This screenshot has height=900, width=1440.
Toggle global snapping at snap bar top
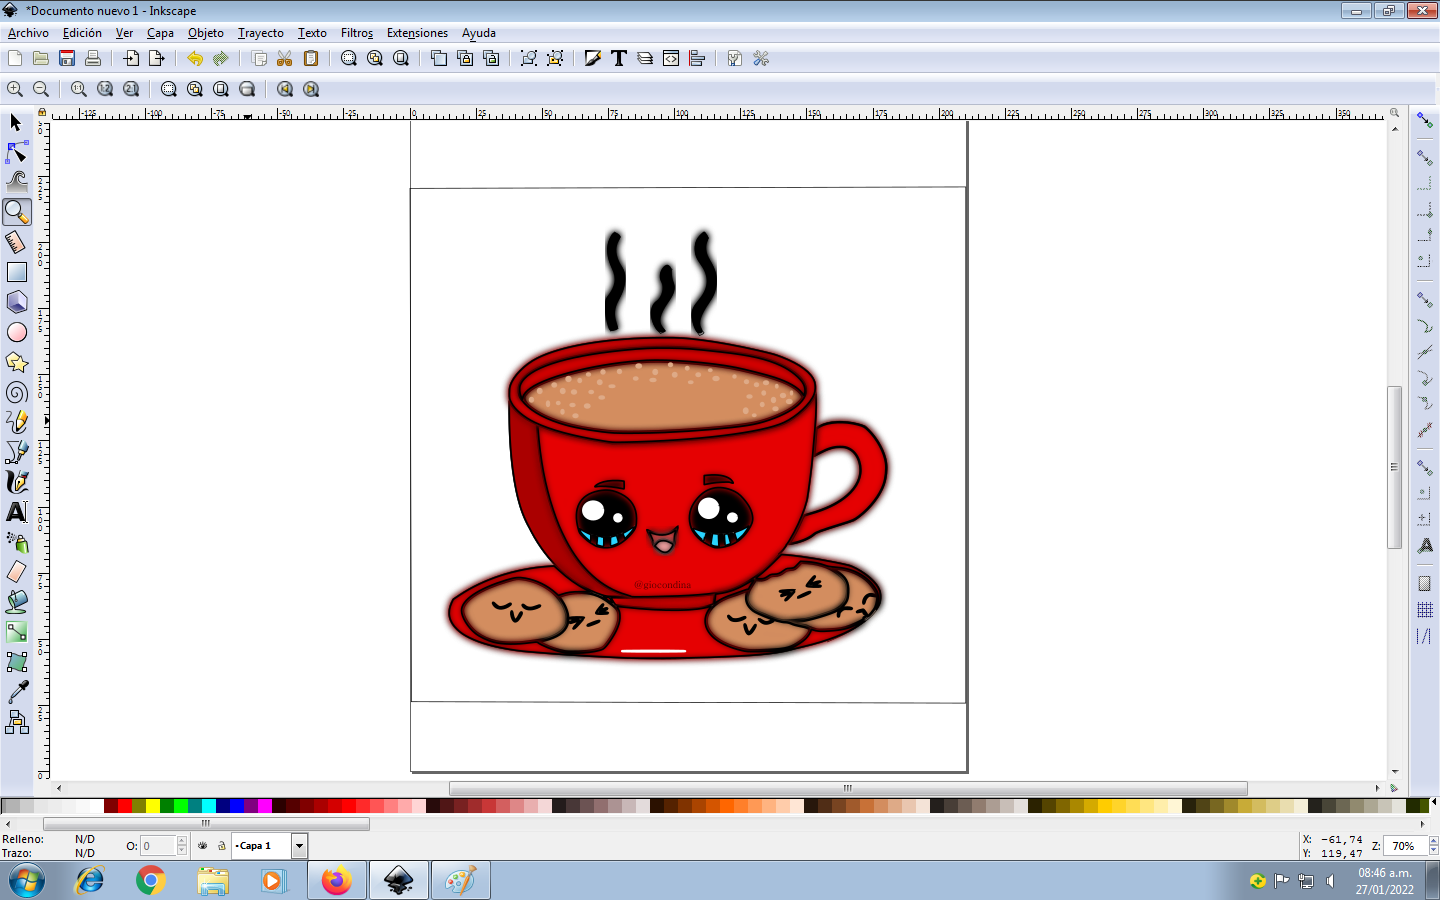(1425, 120)
